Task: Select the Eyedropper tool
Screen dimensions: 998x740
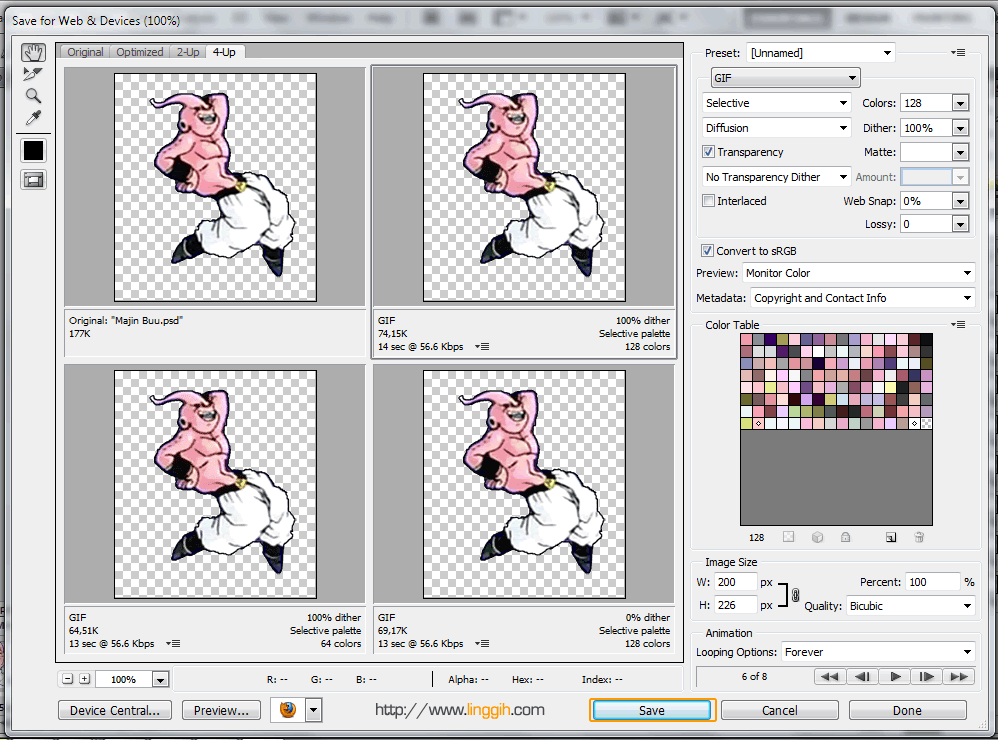Action: point(33,118)
